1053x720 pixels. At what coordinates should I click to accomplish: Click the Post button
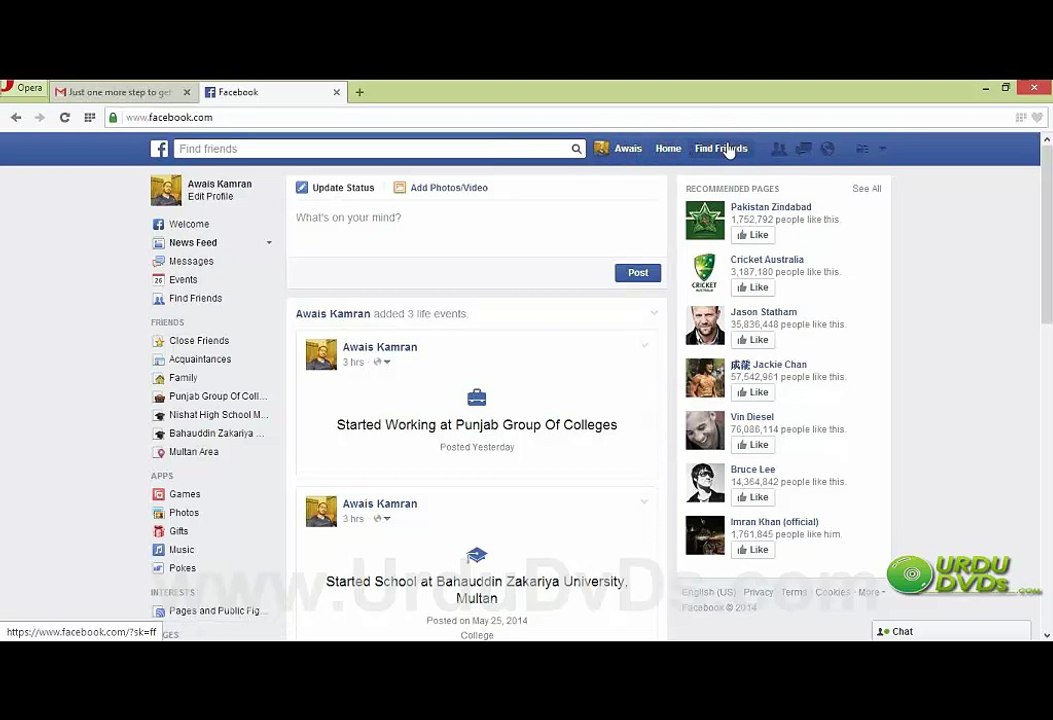(638, 273)
